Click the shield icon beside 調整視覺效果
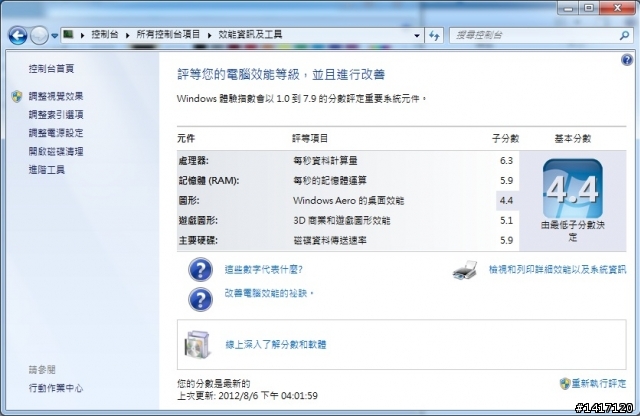The width and height of the screenshot is (640, 416). (x=17, y=96)
